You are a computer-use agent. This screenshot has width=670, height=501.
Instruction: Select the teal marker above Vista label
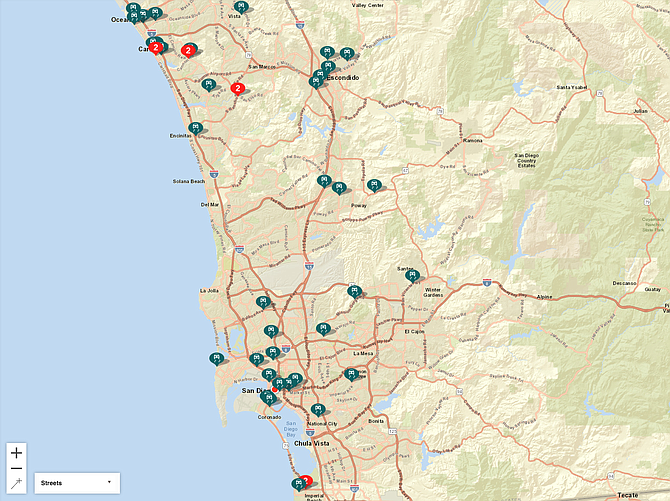click(x=241, y=7)
